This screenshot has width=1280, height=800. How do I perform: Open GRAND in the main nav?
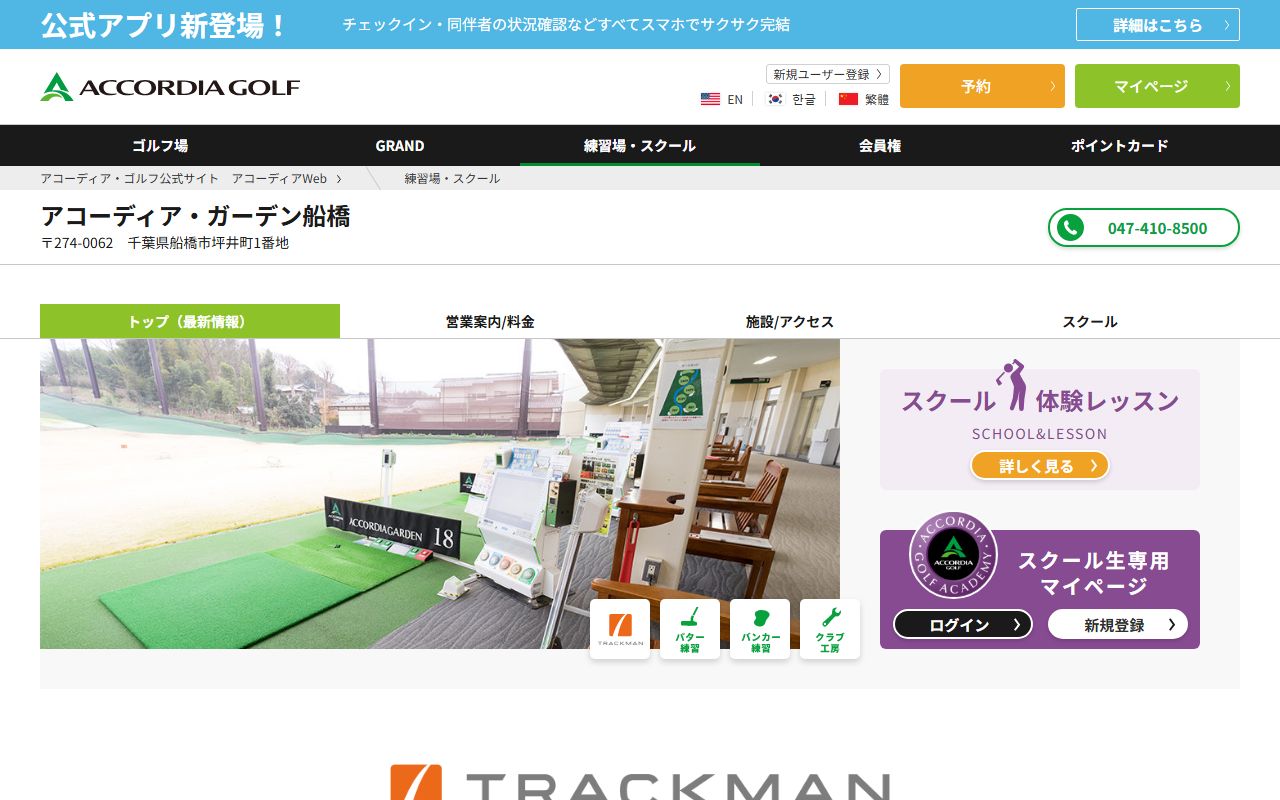[x=400, y=145]
